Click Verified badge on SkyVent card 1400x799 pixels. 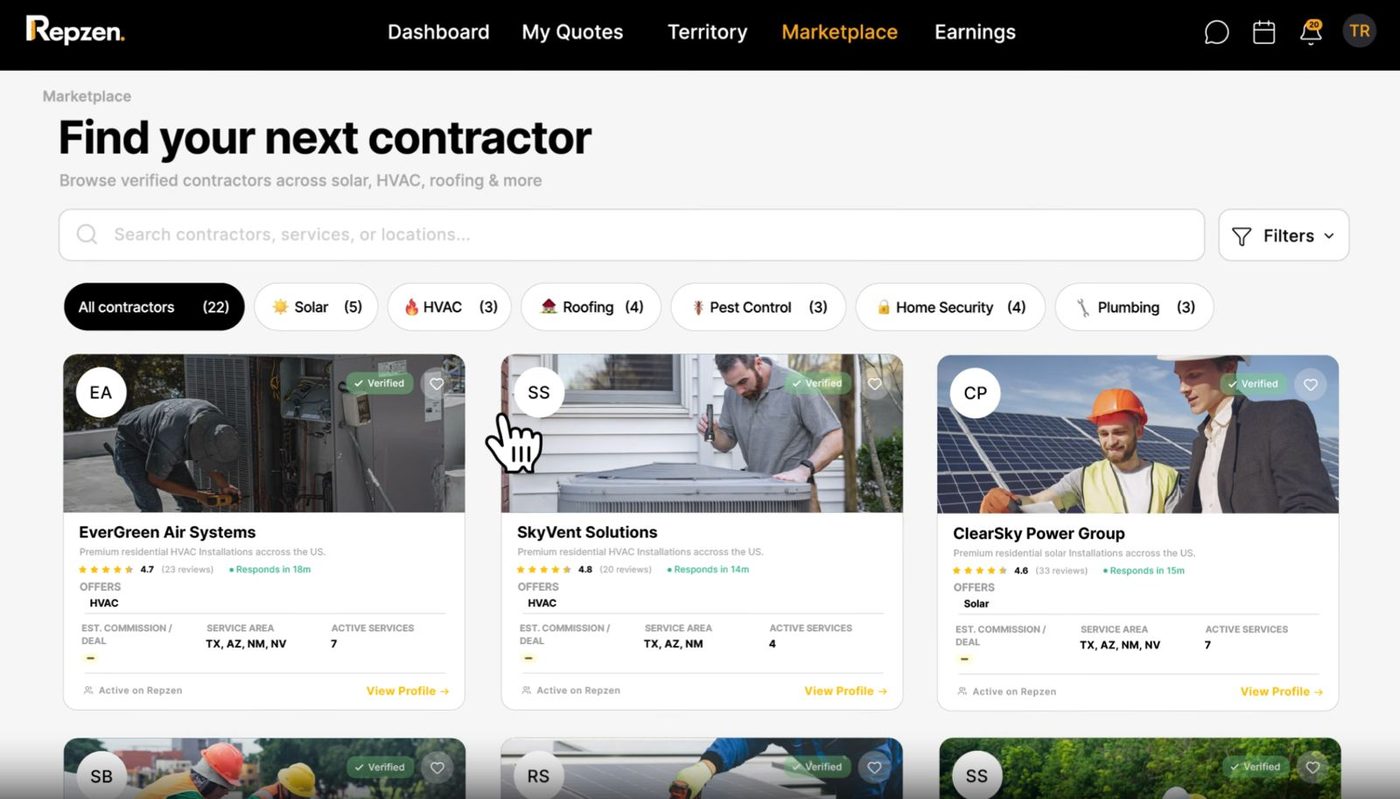point(816,383)
